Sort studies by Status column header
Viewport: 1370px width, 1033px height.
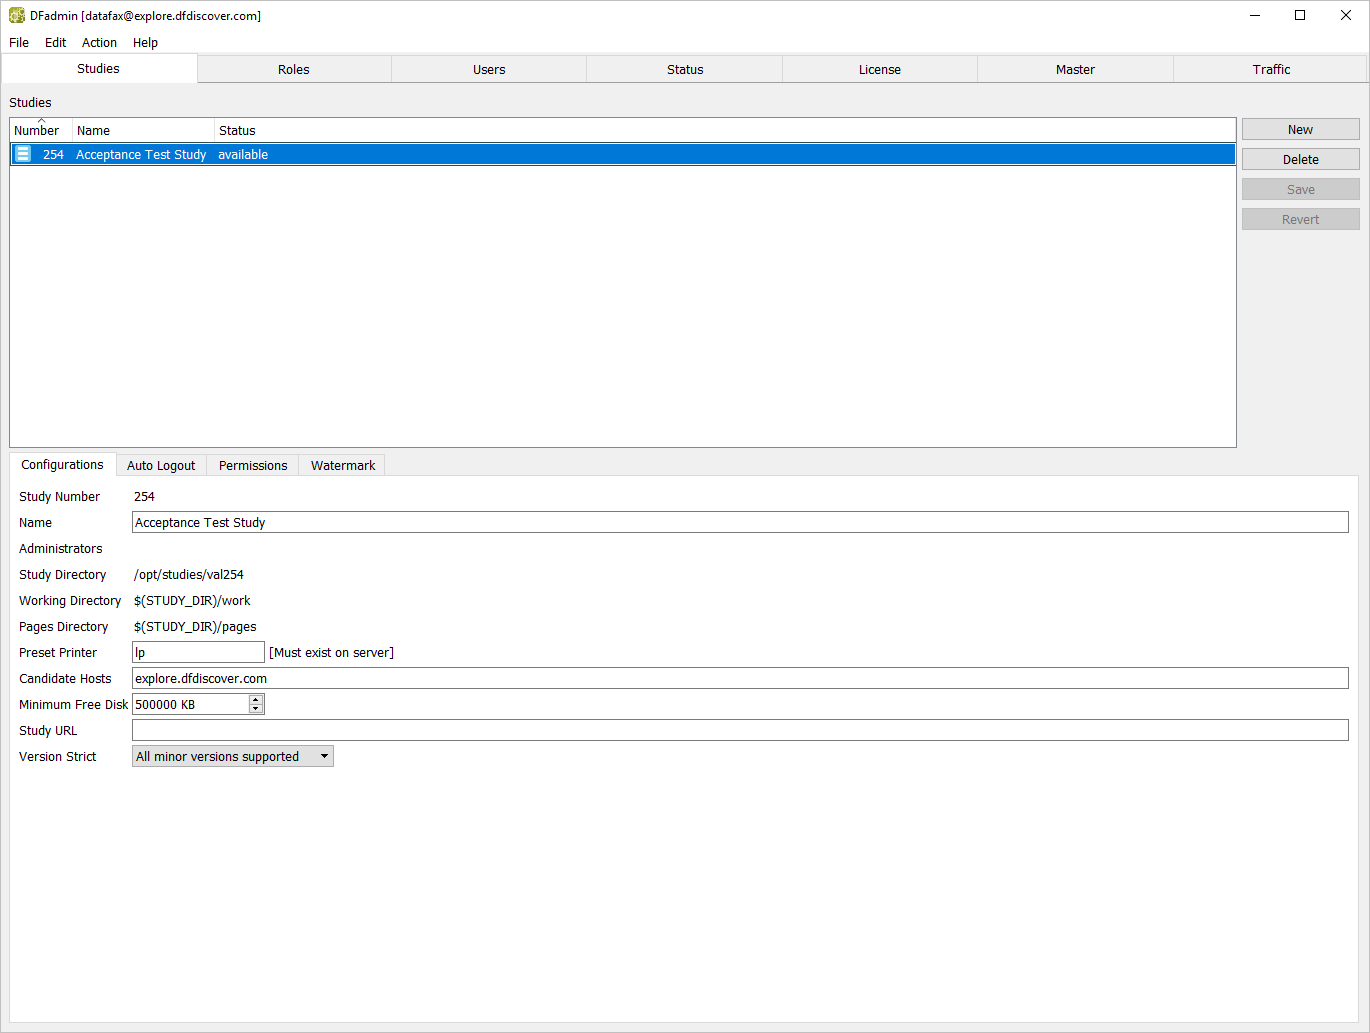pos(237,131)
